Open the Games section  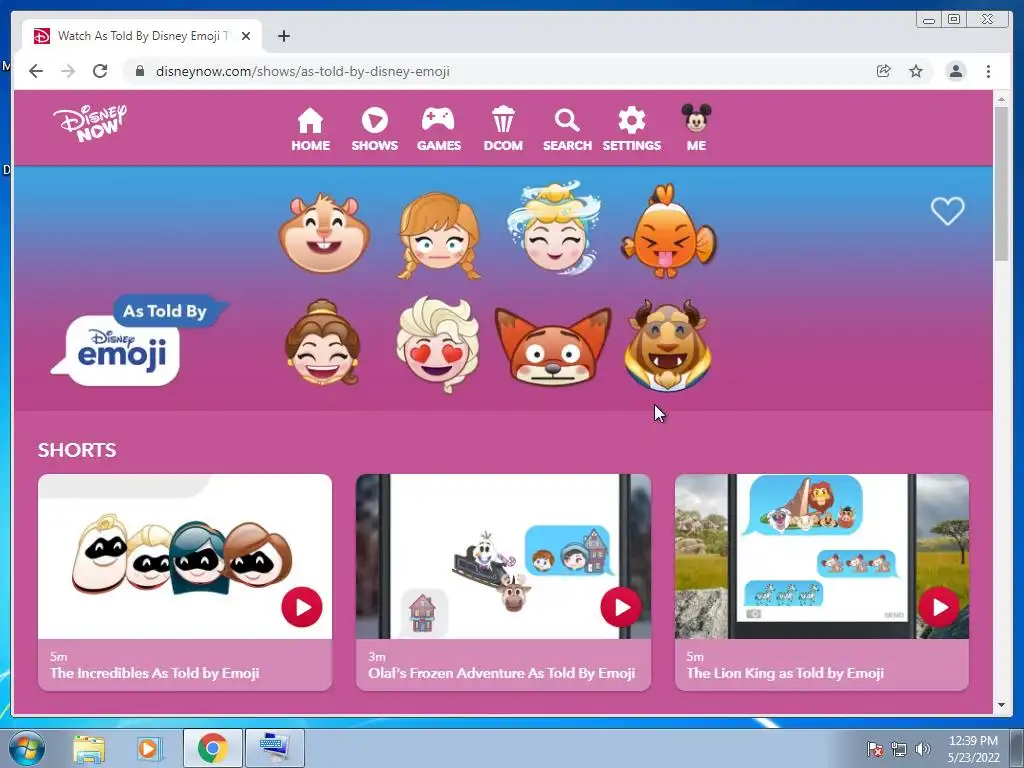[x=438, y=129]
